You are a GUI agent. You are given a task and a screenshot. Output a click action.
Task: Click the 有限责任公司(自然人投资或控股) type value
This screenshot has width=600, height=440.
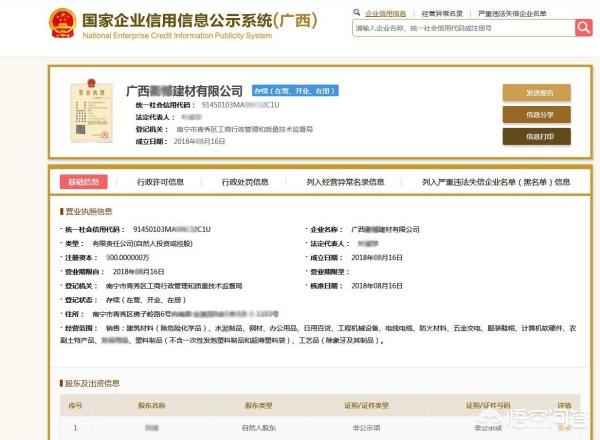pyautogui.click(x=142, y=243)
